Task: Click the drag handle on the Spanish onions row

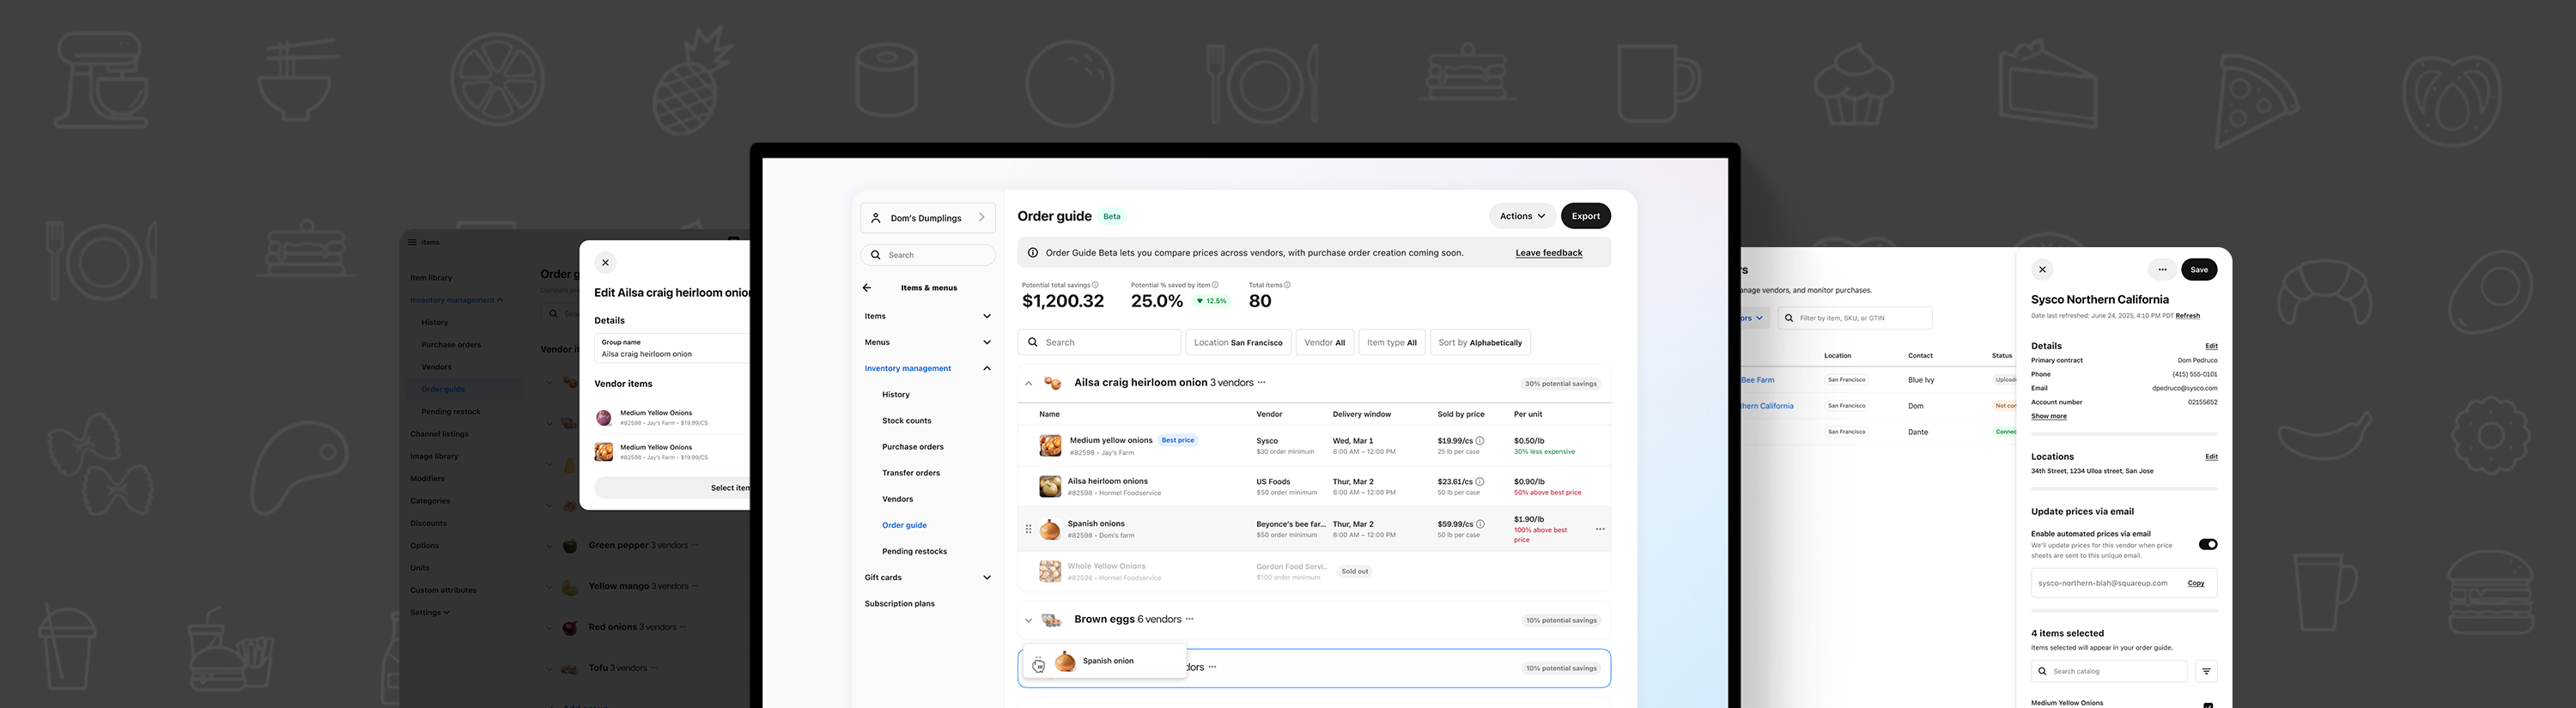Action: (x=1028, y=529)
